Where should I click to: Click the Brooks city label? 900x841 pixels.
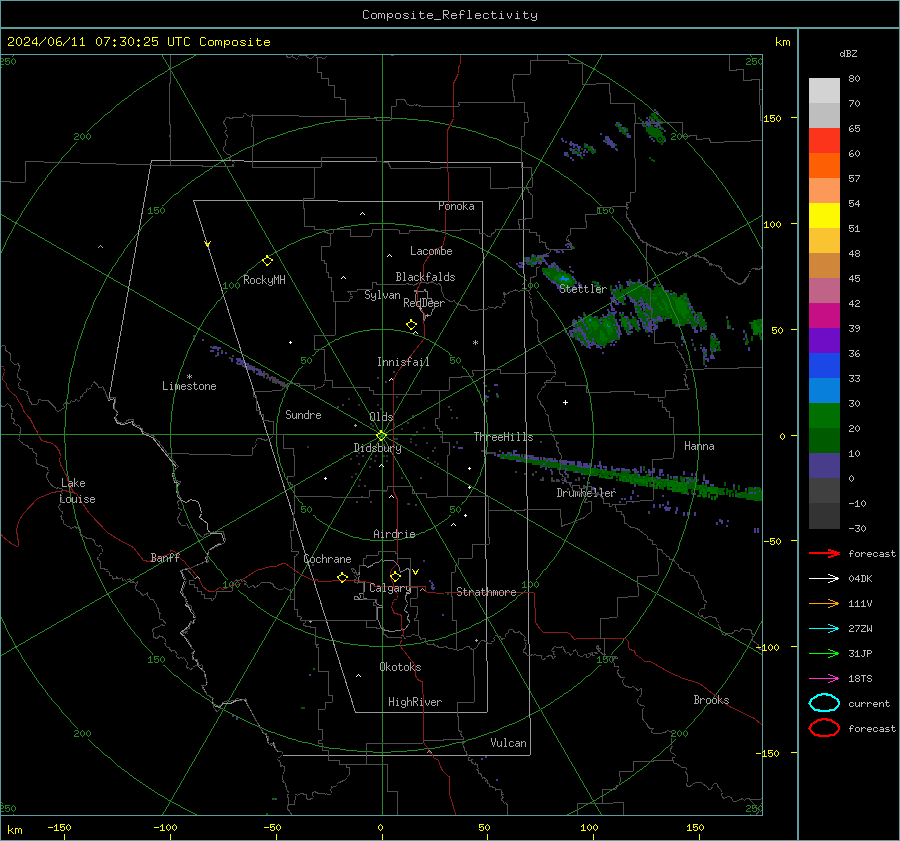pyautogui.click(x=711, y=700)
